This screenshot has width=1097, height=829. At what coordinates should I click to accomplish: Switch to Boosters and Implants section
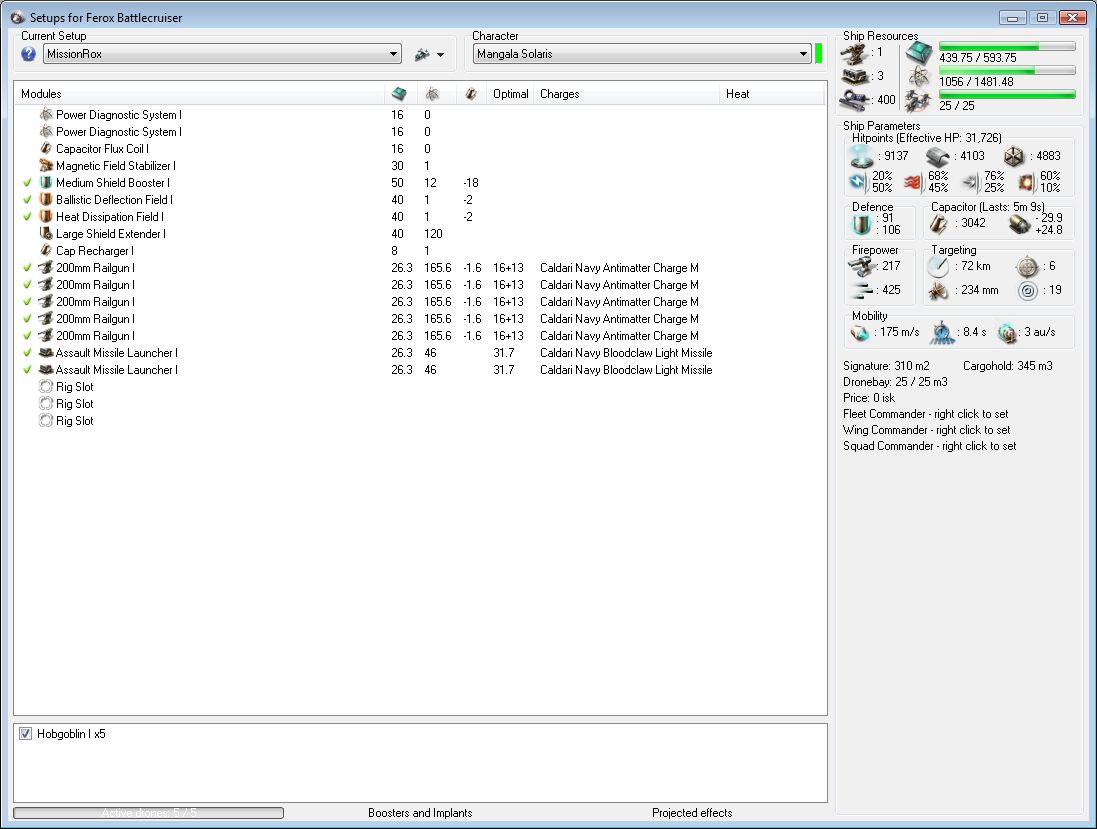click(420, 813)
